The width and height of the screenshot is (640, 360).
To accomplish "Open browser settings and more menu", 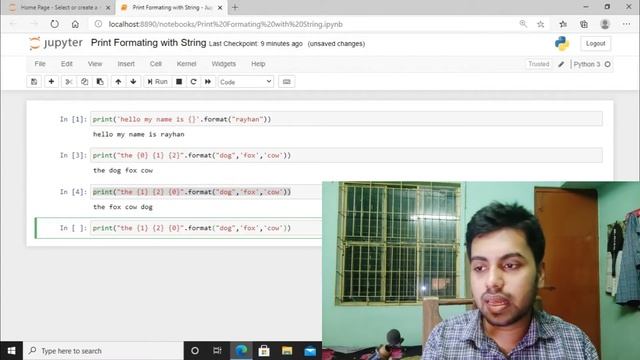I will point(626,24).
